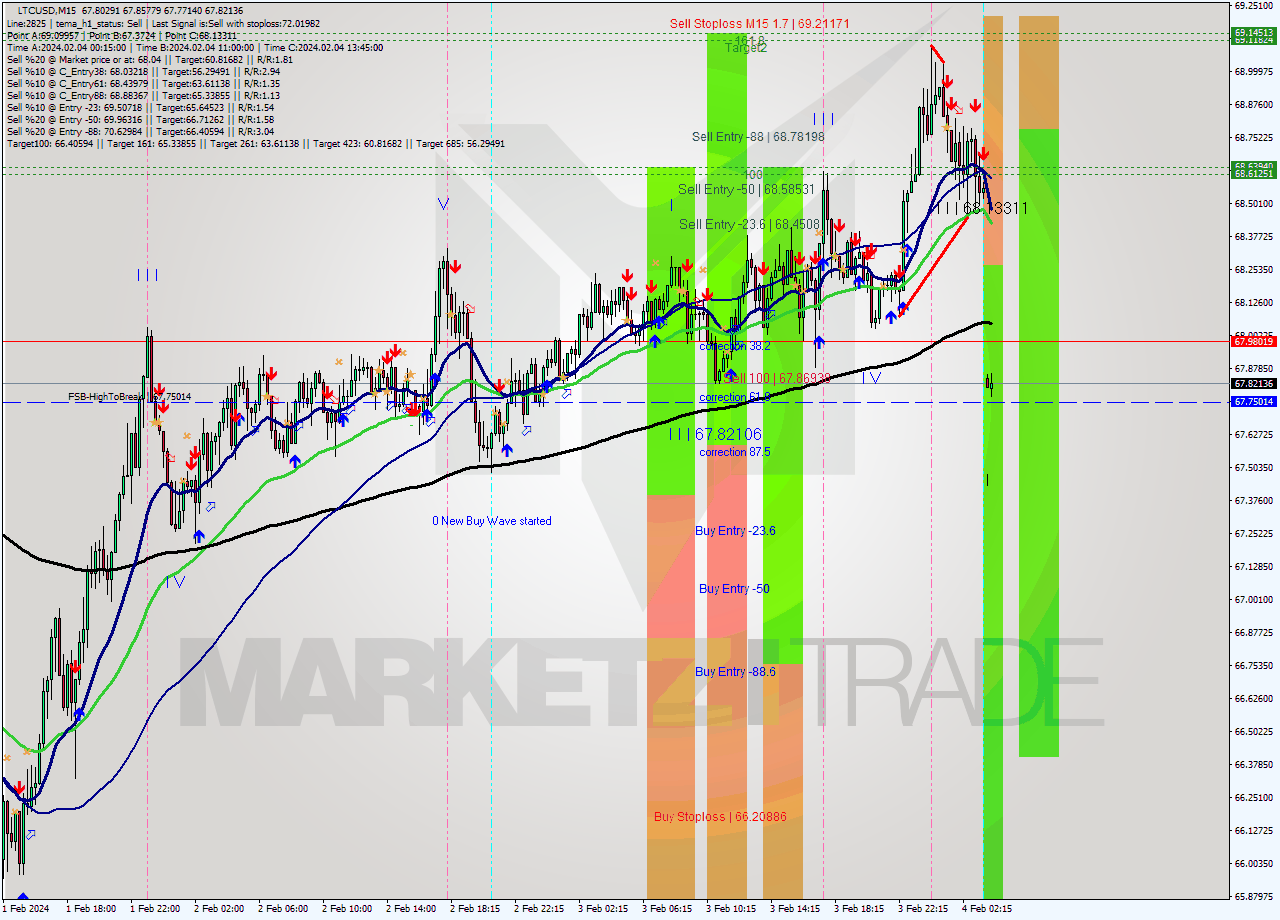Image resolution: width=1280 pixels, height=920 pixels.
Task: Click '3 Feb 22:15' on the time axis
Action: (923, 909)
